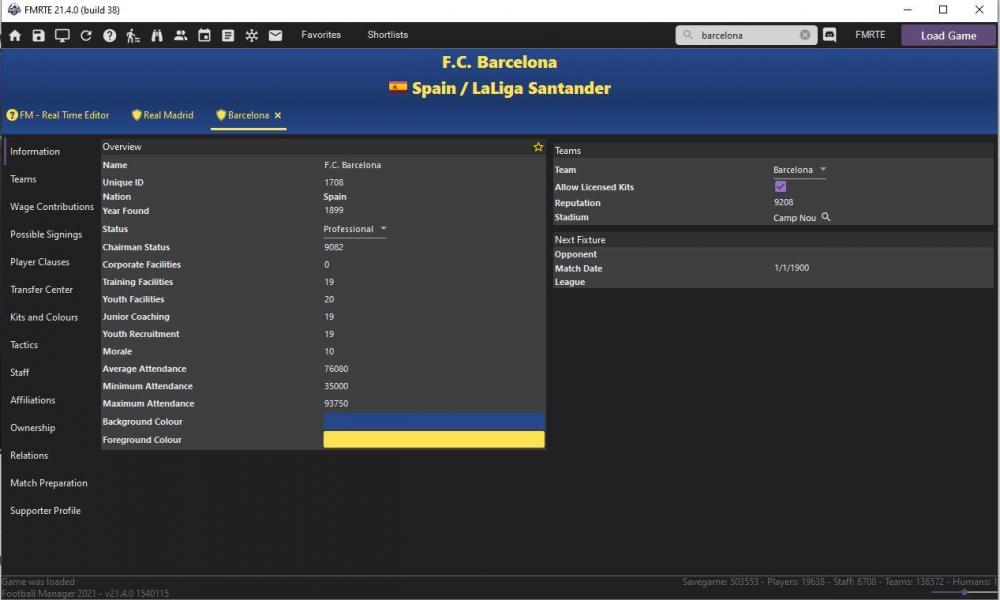Switch to the Real Madrid tab
The height and width of the screenshot is (600, 1000).
pos(163,115)
